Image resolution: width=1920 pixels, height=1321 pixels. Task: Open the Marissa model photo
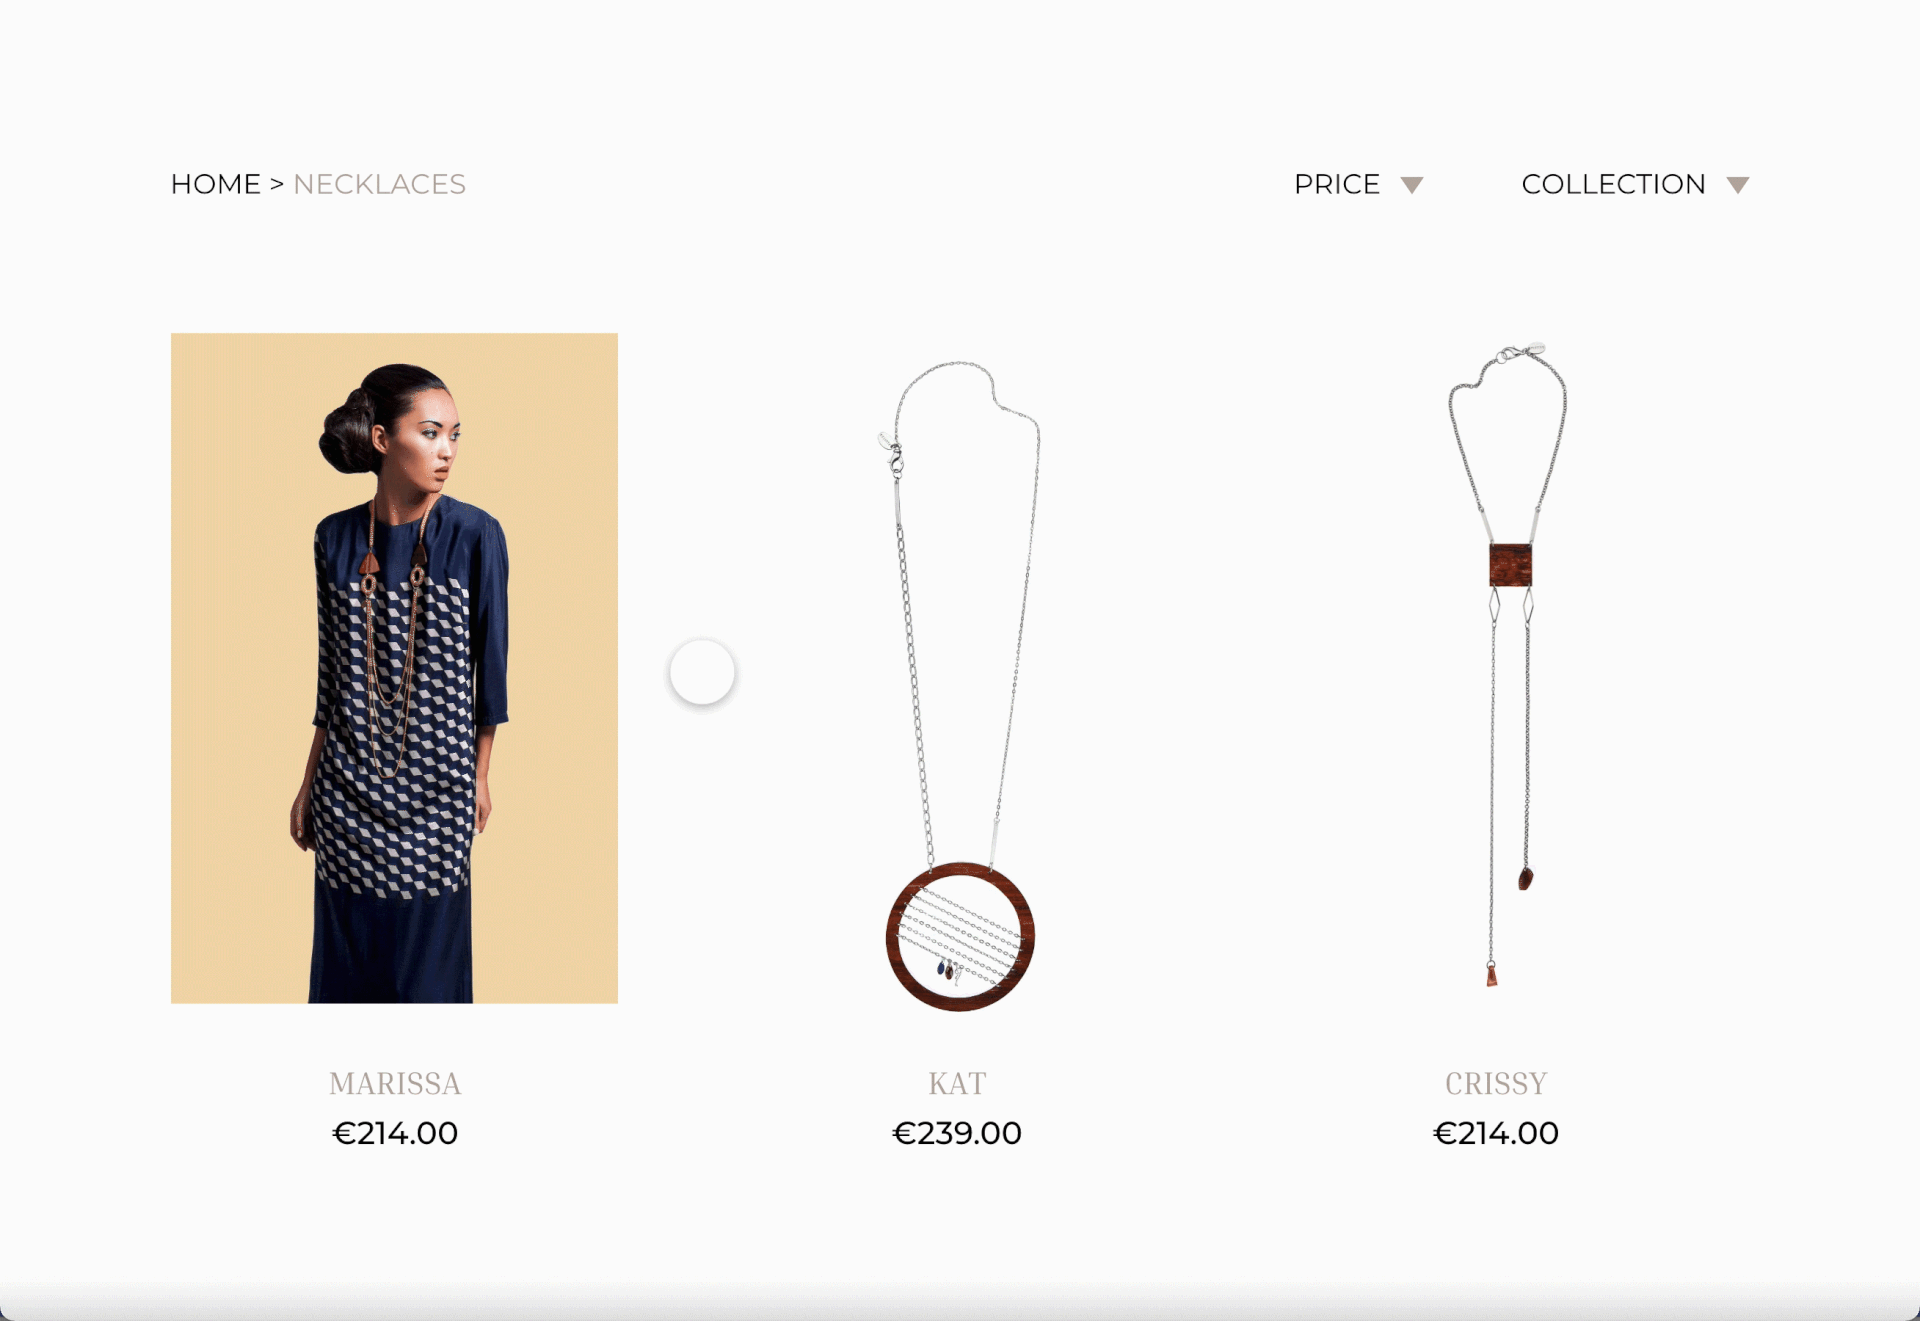tap(394, 668)
